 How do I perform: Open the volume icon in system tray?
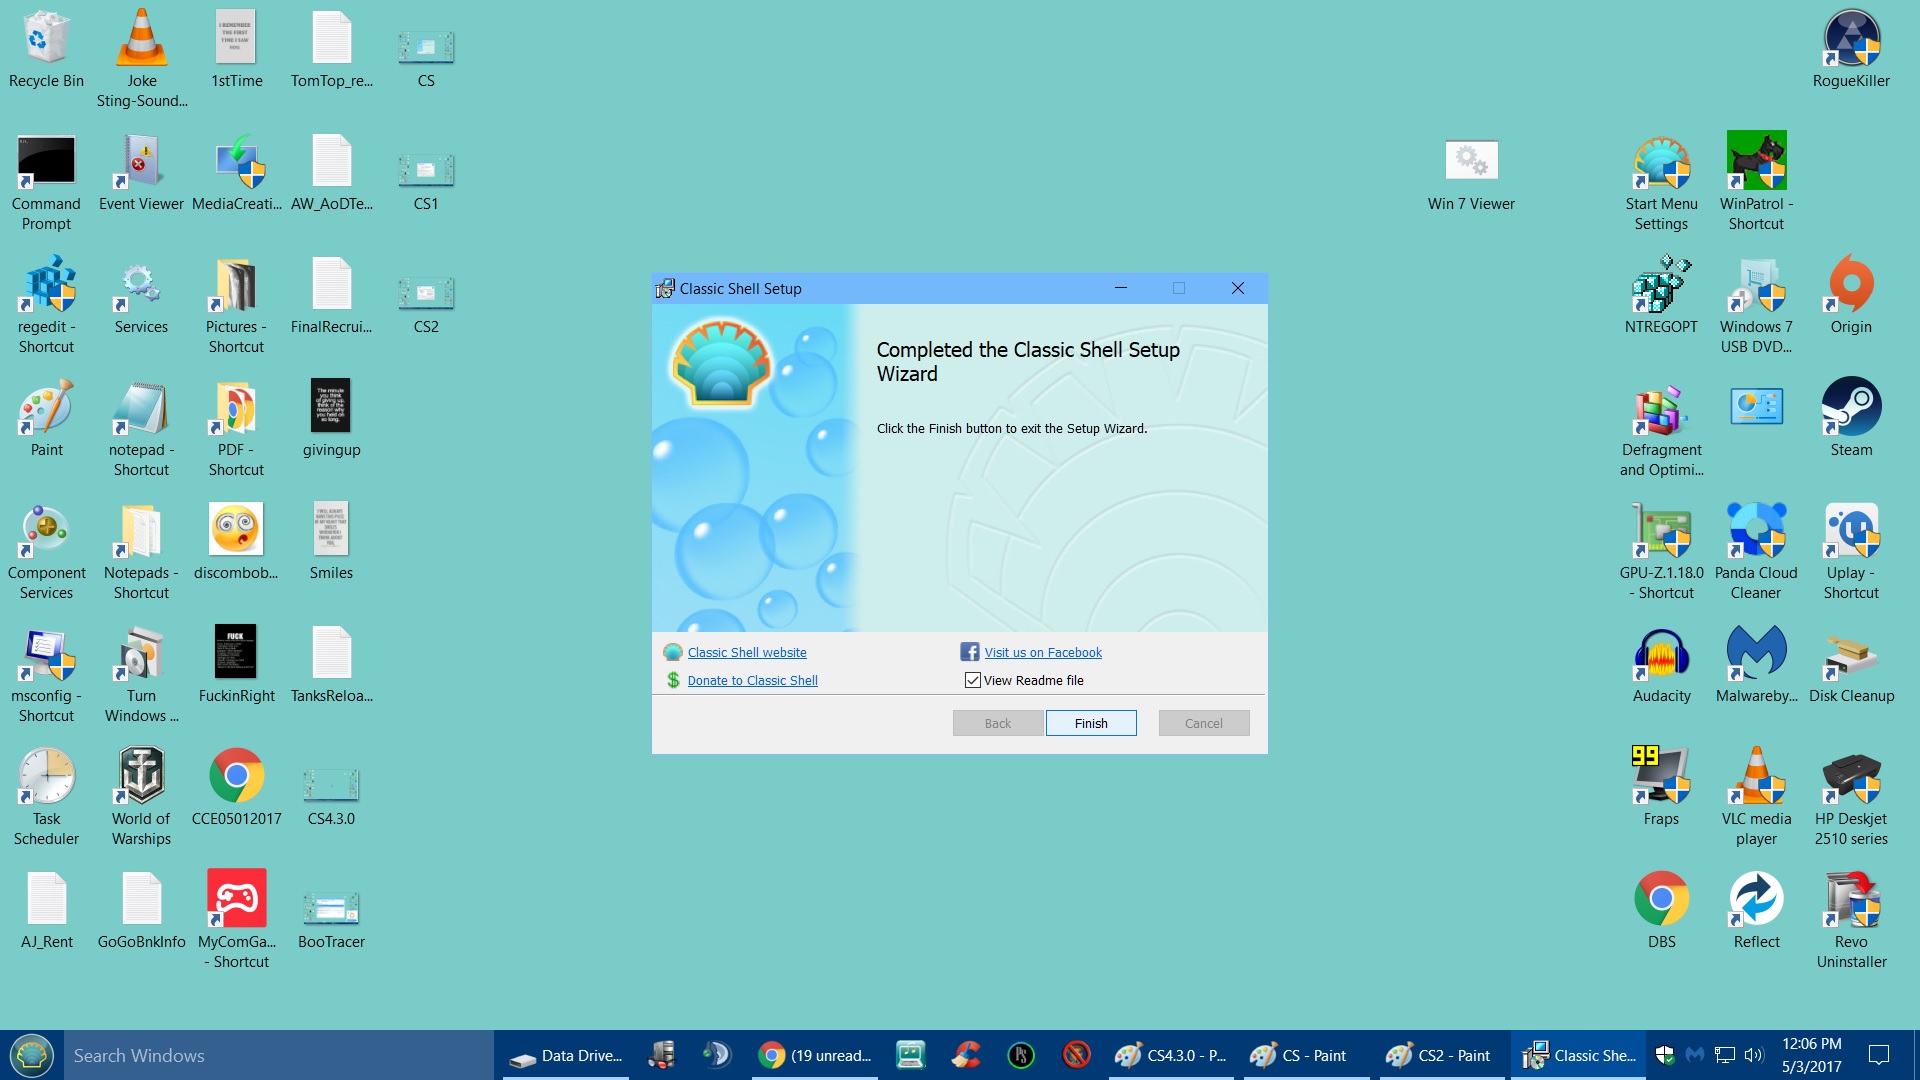1753,1055
